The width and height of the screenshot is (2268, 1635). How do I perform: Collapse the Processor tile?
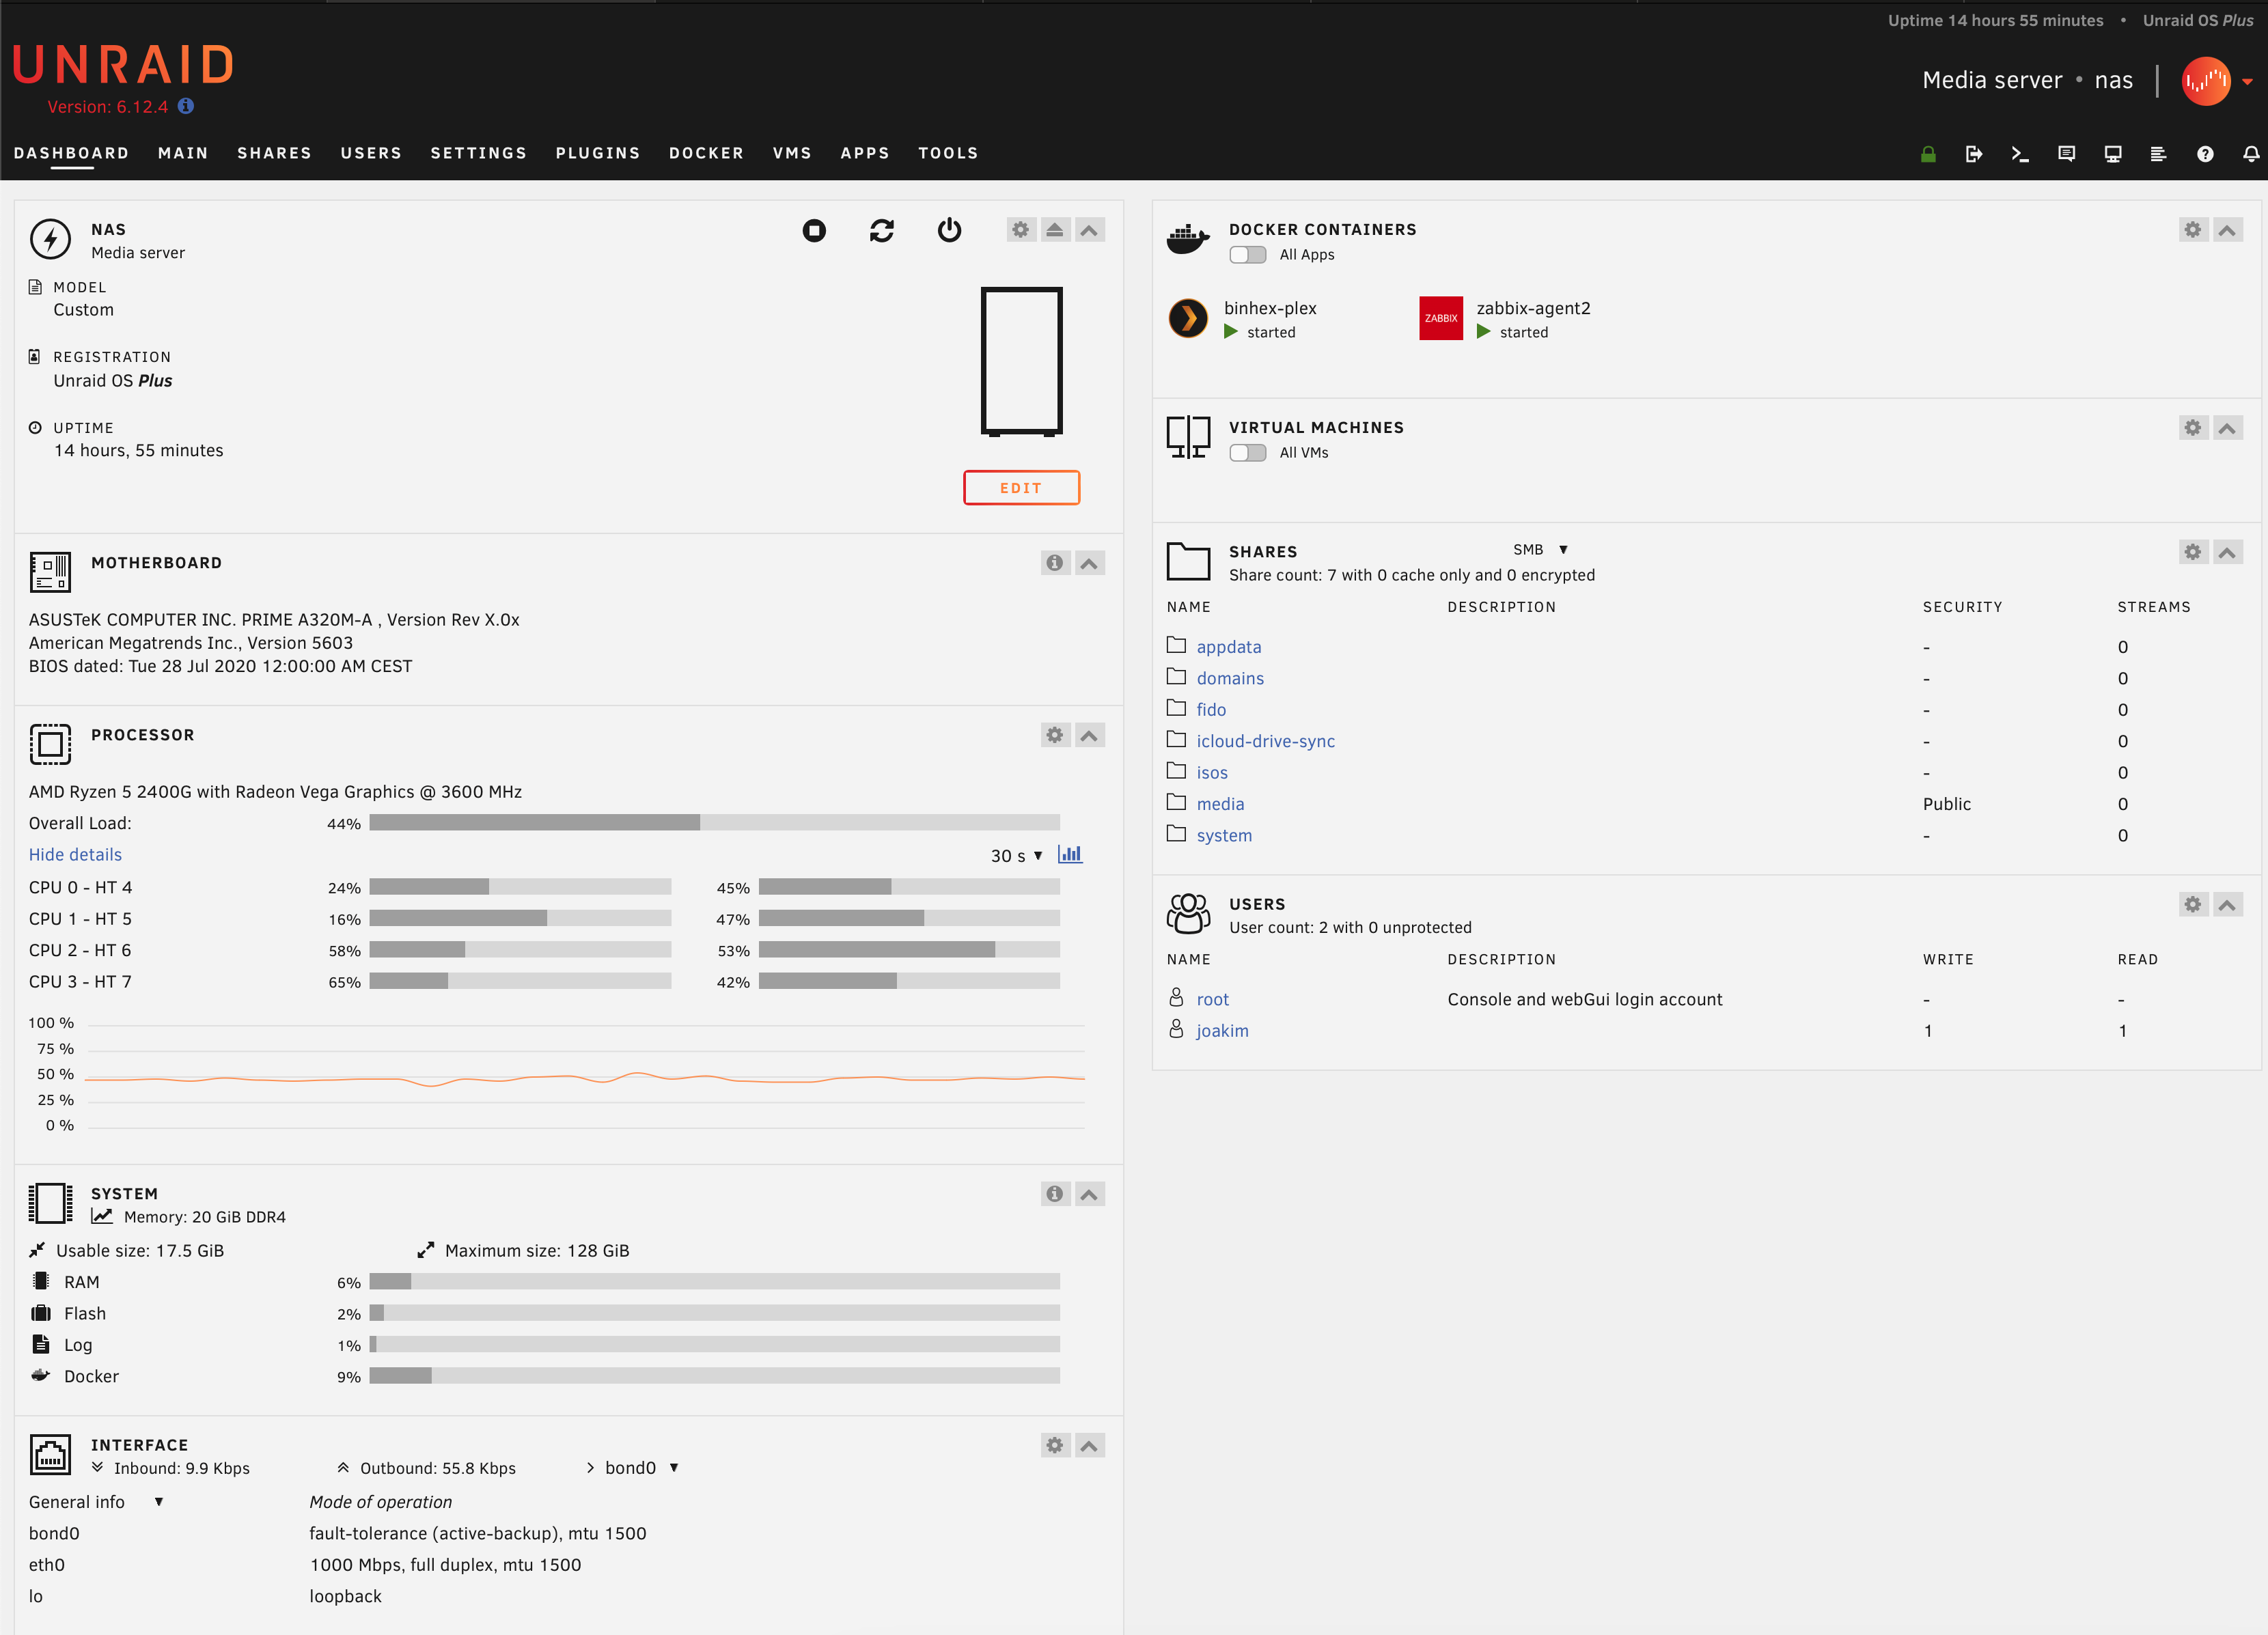[1089, 735]
